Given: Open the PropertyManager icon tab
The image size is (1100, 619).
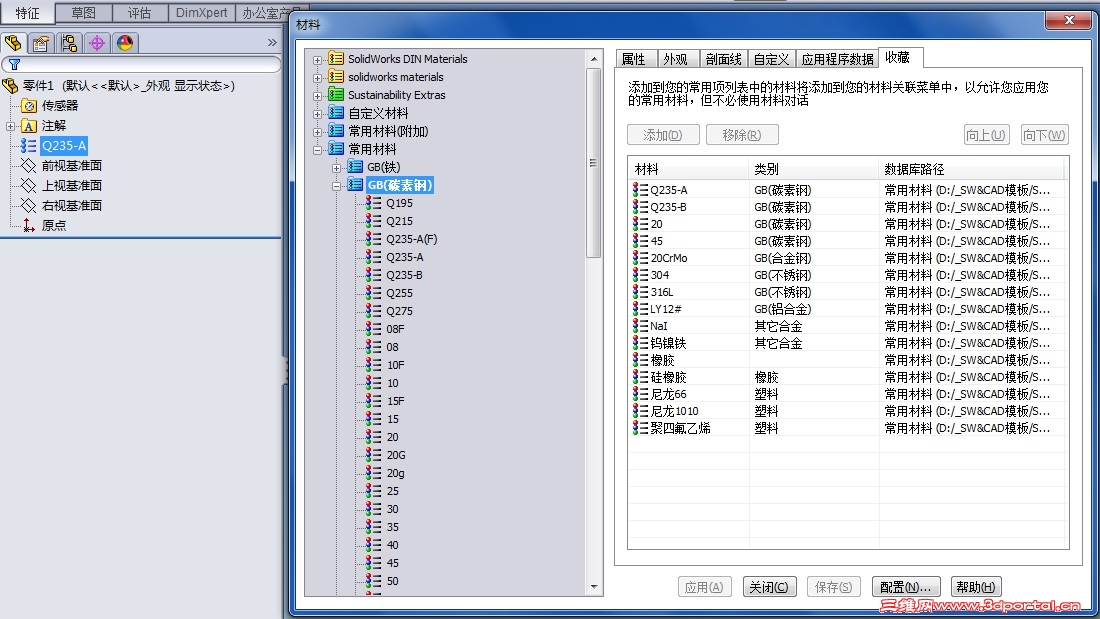Looking at the screenshot, I should [x=41, y=43].
